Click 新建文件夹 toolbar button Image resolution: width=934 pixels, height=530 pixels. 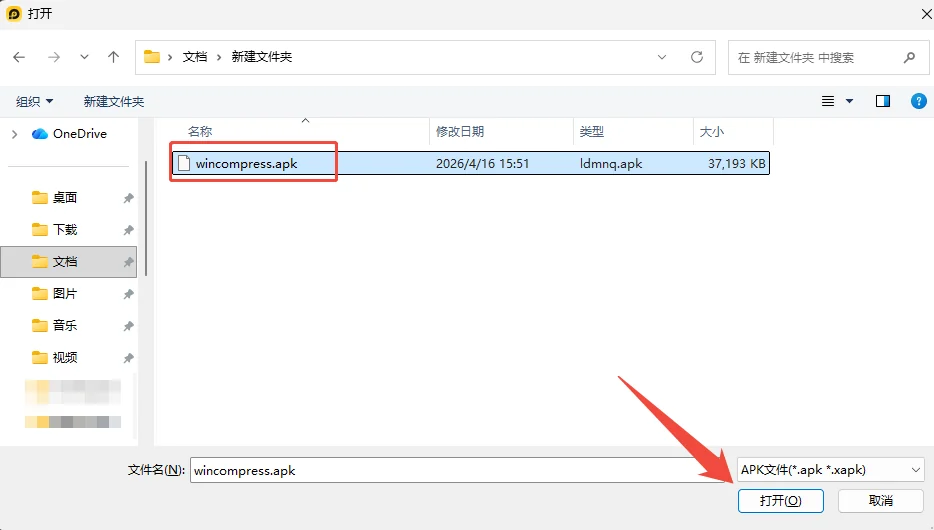click(114, 101)
